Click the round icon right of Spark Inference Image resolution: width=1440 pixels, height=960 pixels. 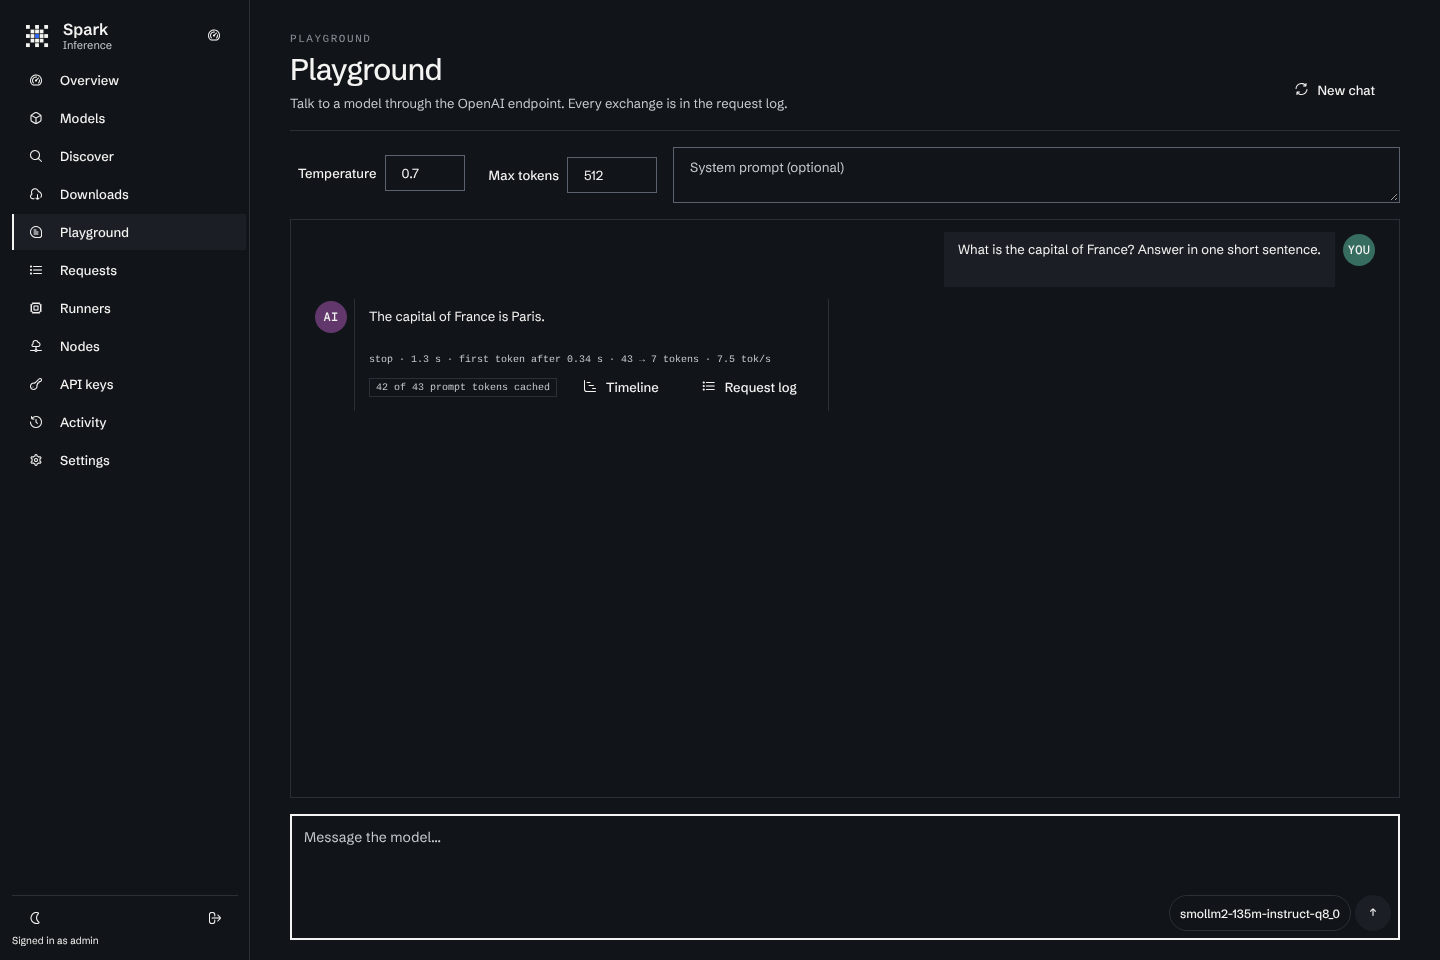pos(214,35)
